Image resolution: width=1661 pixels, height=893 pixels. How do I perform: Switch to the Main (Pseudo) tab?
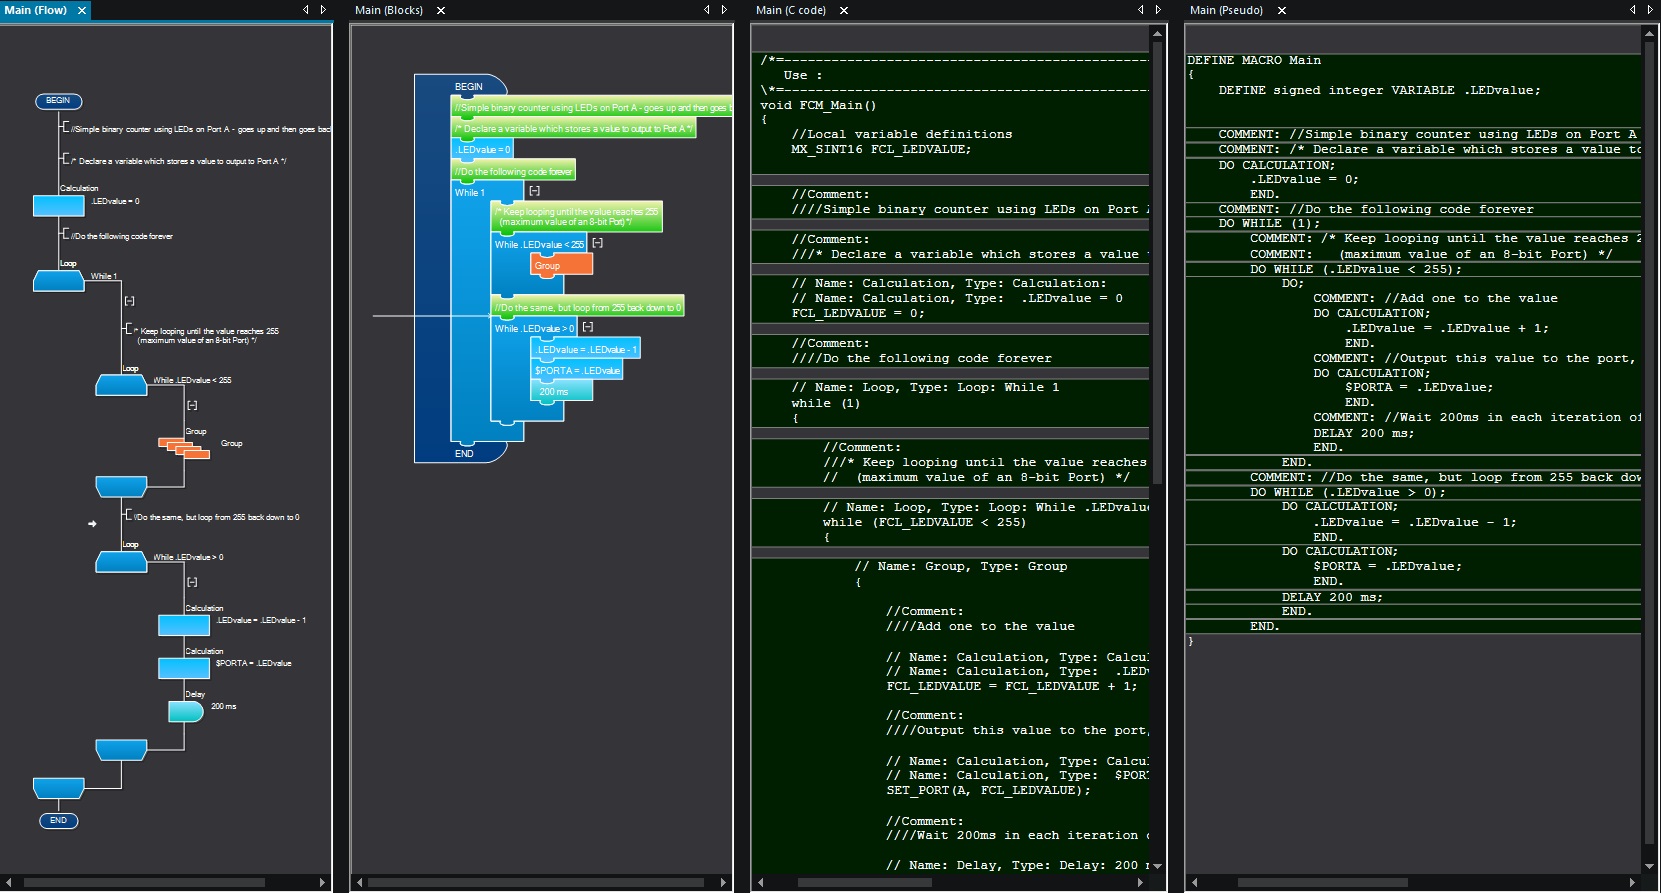pyautogui.click(x=1226, y=10)
